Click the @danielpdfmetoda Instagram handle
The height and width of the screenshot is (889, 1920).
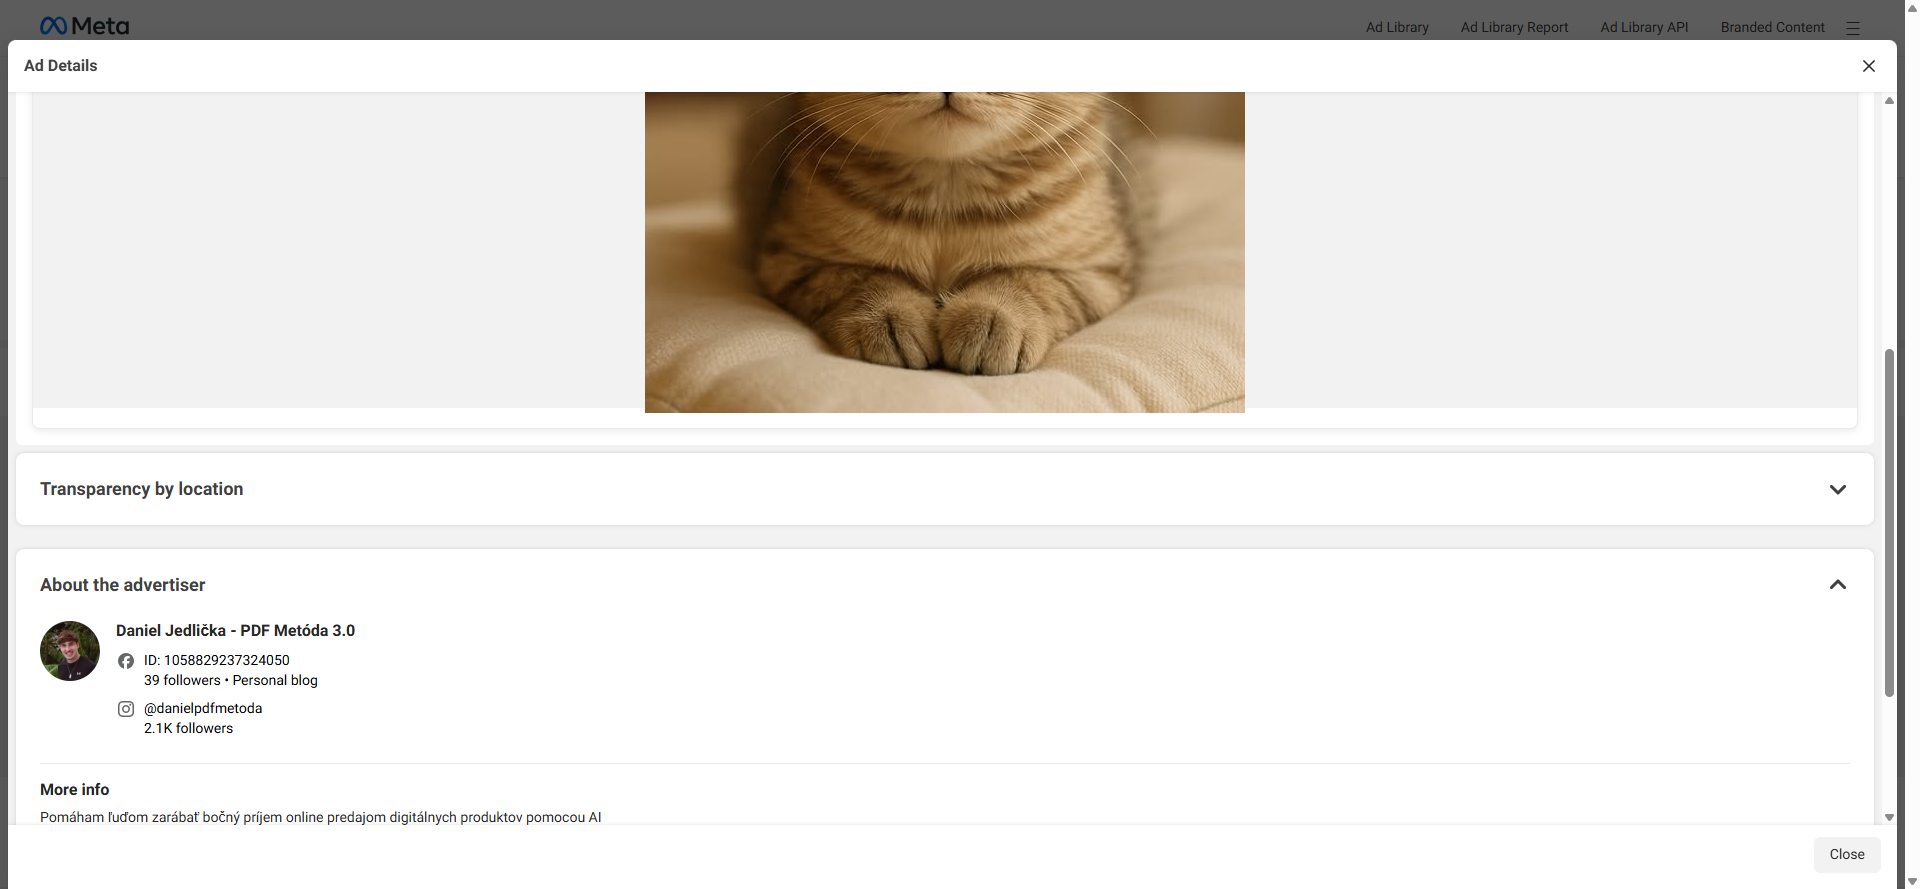(203, 708)
